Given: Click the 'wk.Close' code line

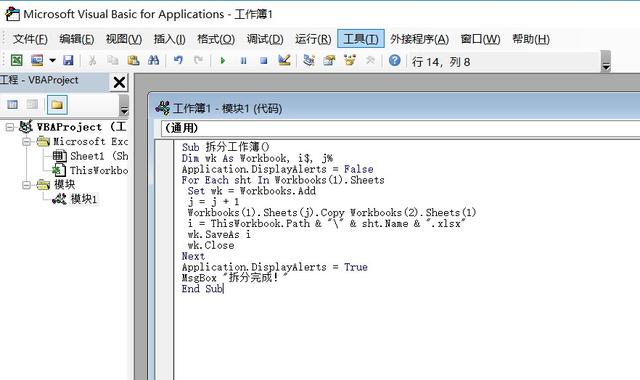Looking at the screenshot, I should click(211, 245).
